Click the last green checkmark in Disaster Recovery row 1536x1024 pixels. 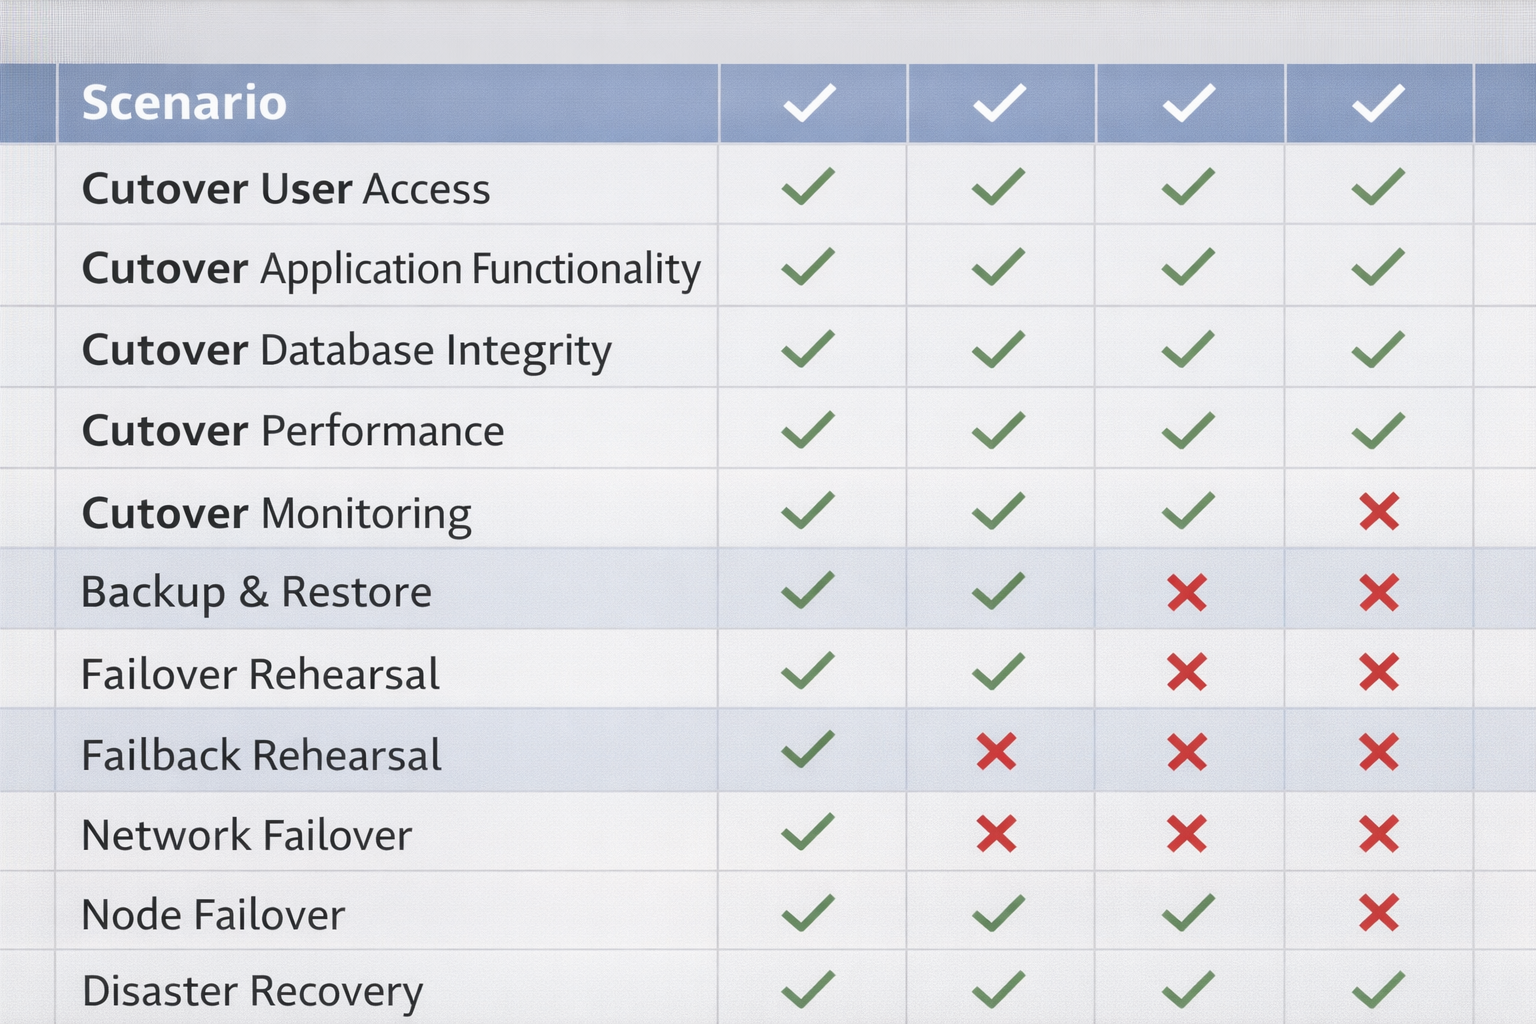click(1378, 989)
